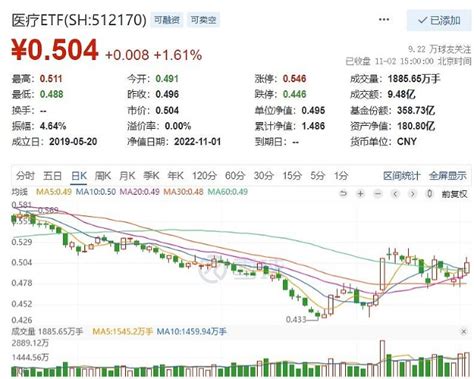Open the three-dot more options menu

[384, 20]
